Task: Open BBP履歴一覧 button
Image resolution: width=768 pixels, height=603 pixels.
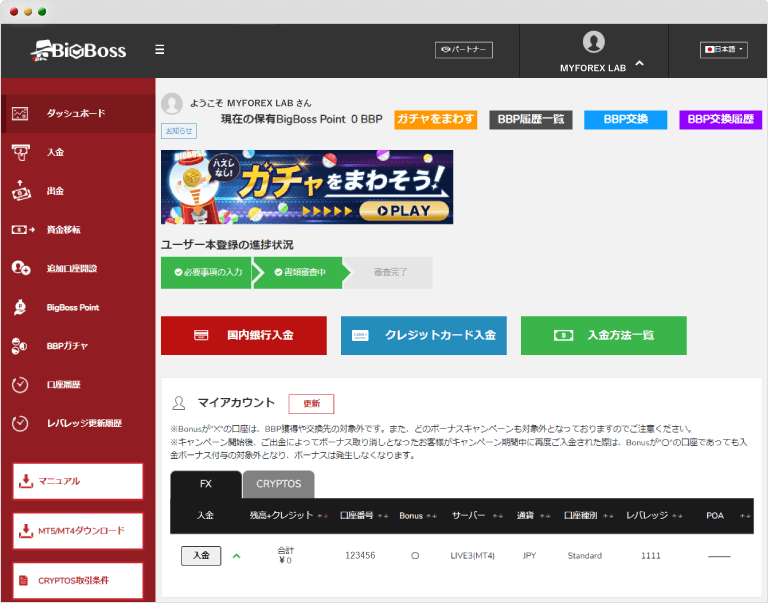Action: (531, 120)
